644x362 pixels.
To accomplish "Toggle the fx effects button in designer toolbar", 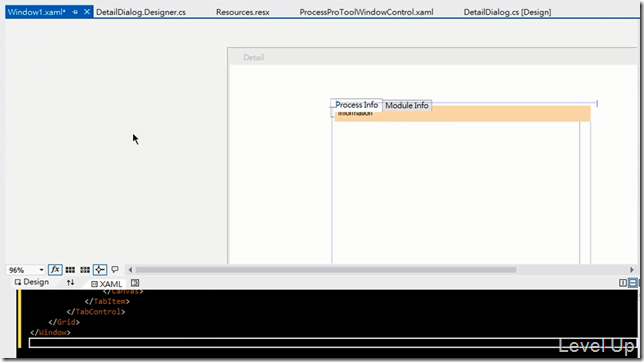I will [x=55, y=270].
